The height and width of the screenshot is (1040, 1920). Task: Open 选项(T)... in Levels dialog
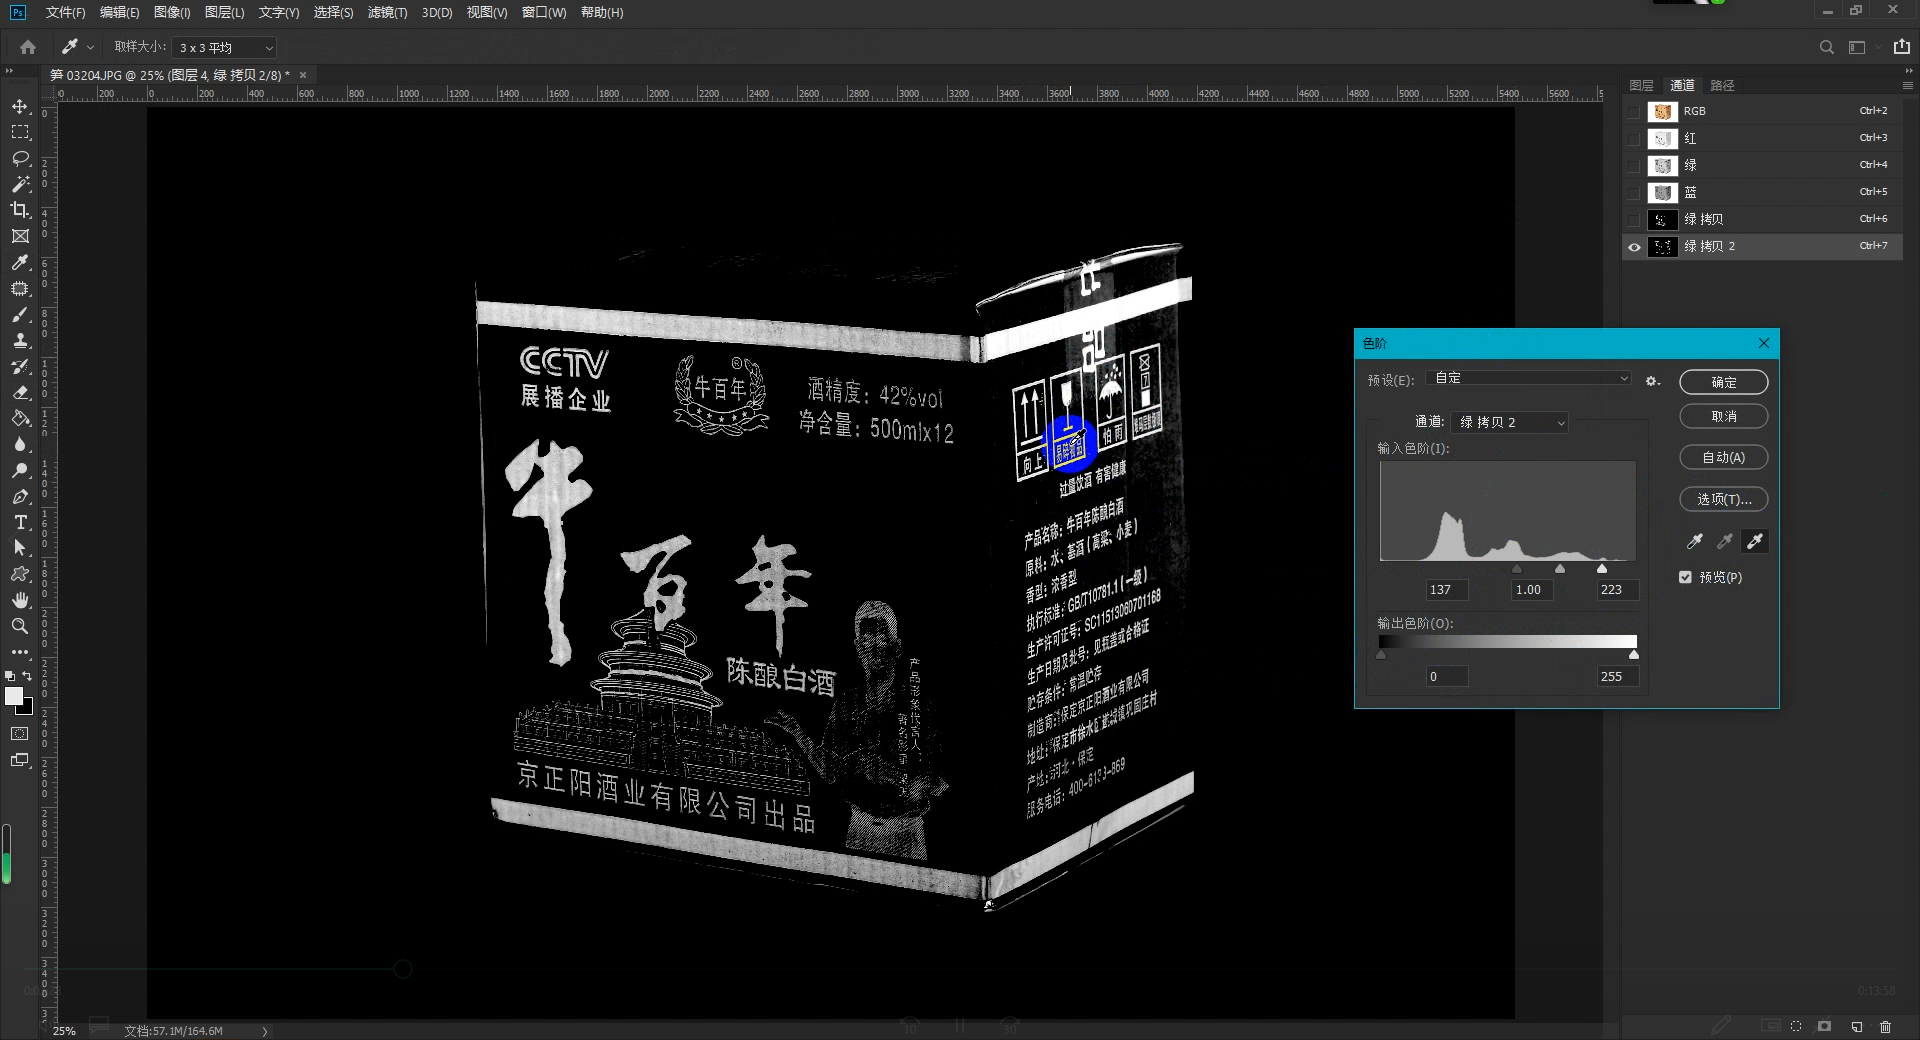coord(1723,499)
